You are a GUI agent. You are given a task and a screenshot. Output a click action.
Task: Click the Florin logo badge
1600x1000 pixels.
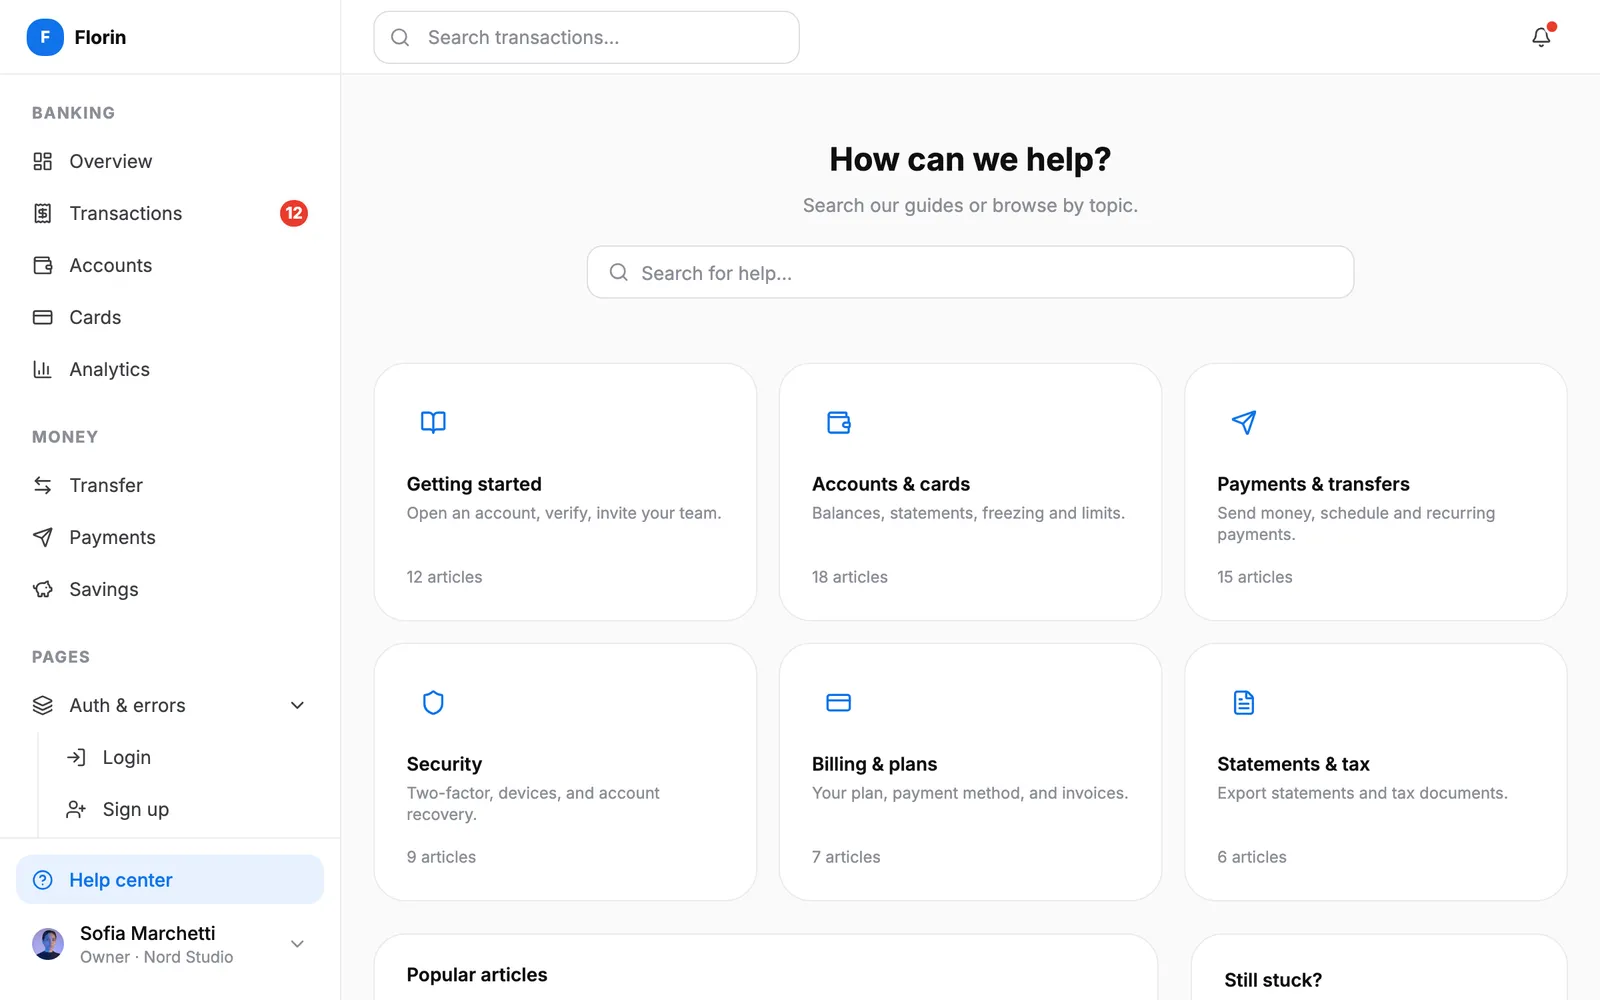[x=45, y=37]
